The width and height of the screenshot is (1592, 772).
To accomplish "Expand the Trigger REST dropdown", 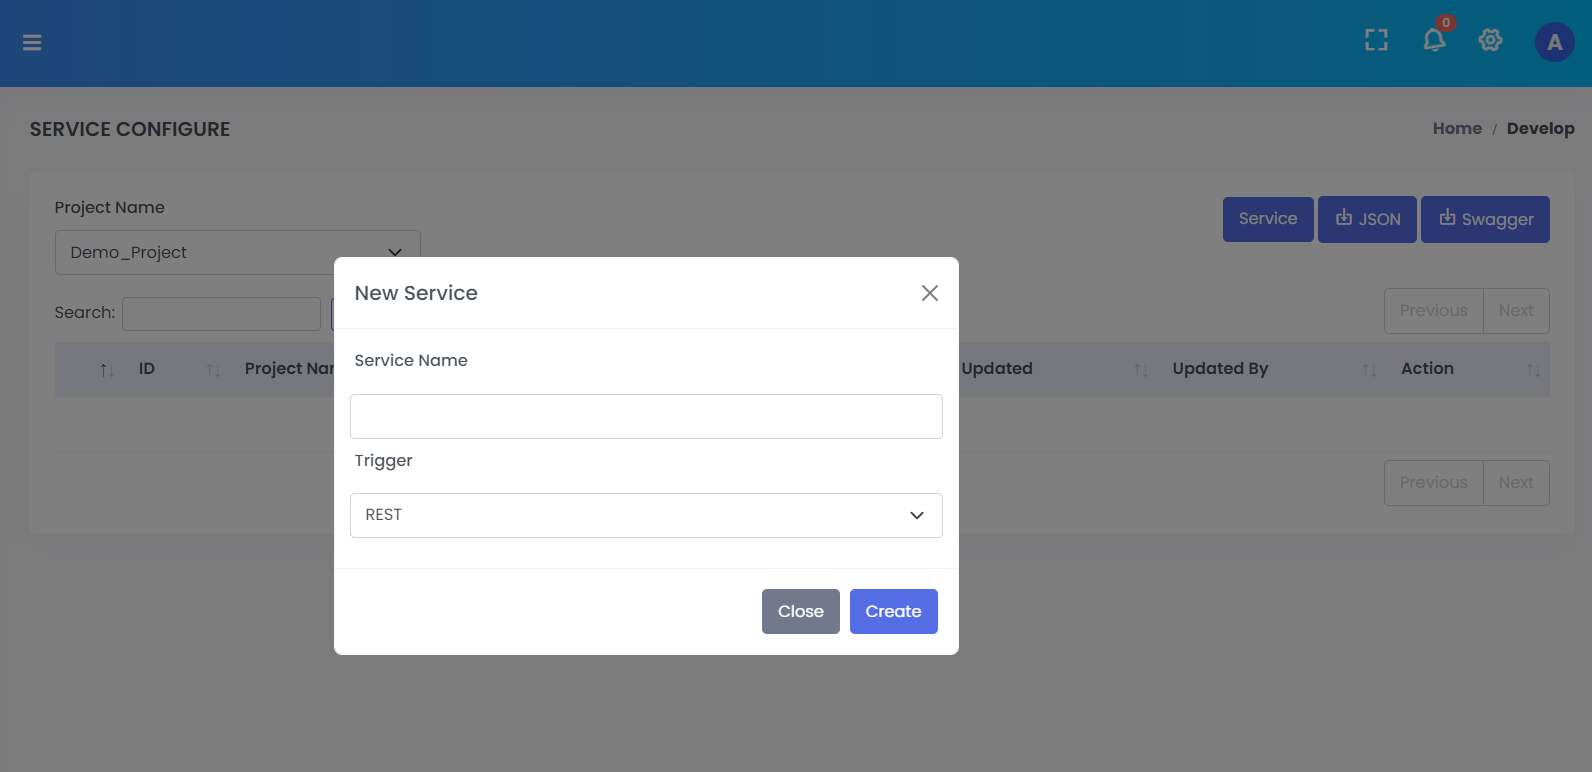I will pyautogui.click(x=646, y=515).
